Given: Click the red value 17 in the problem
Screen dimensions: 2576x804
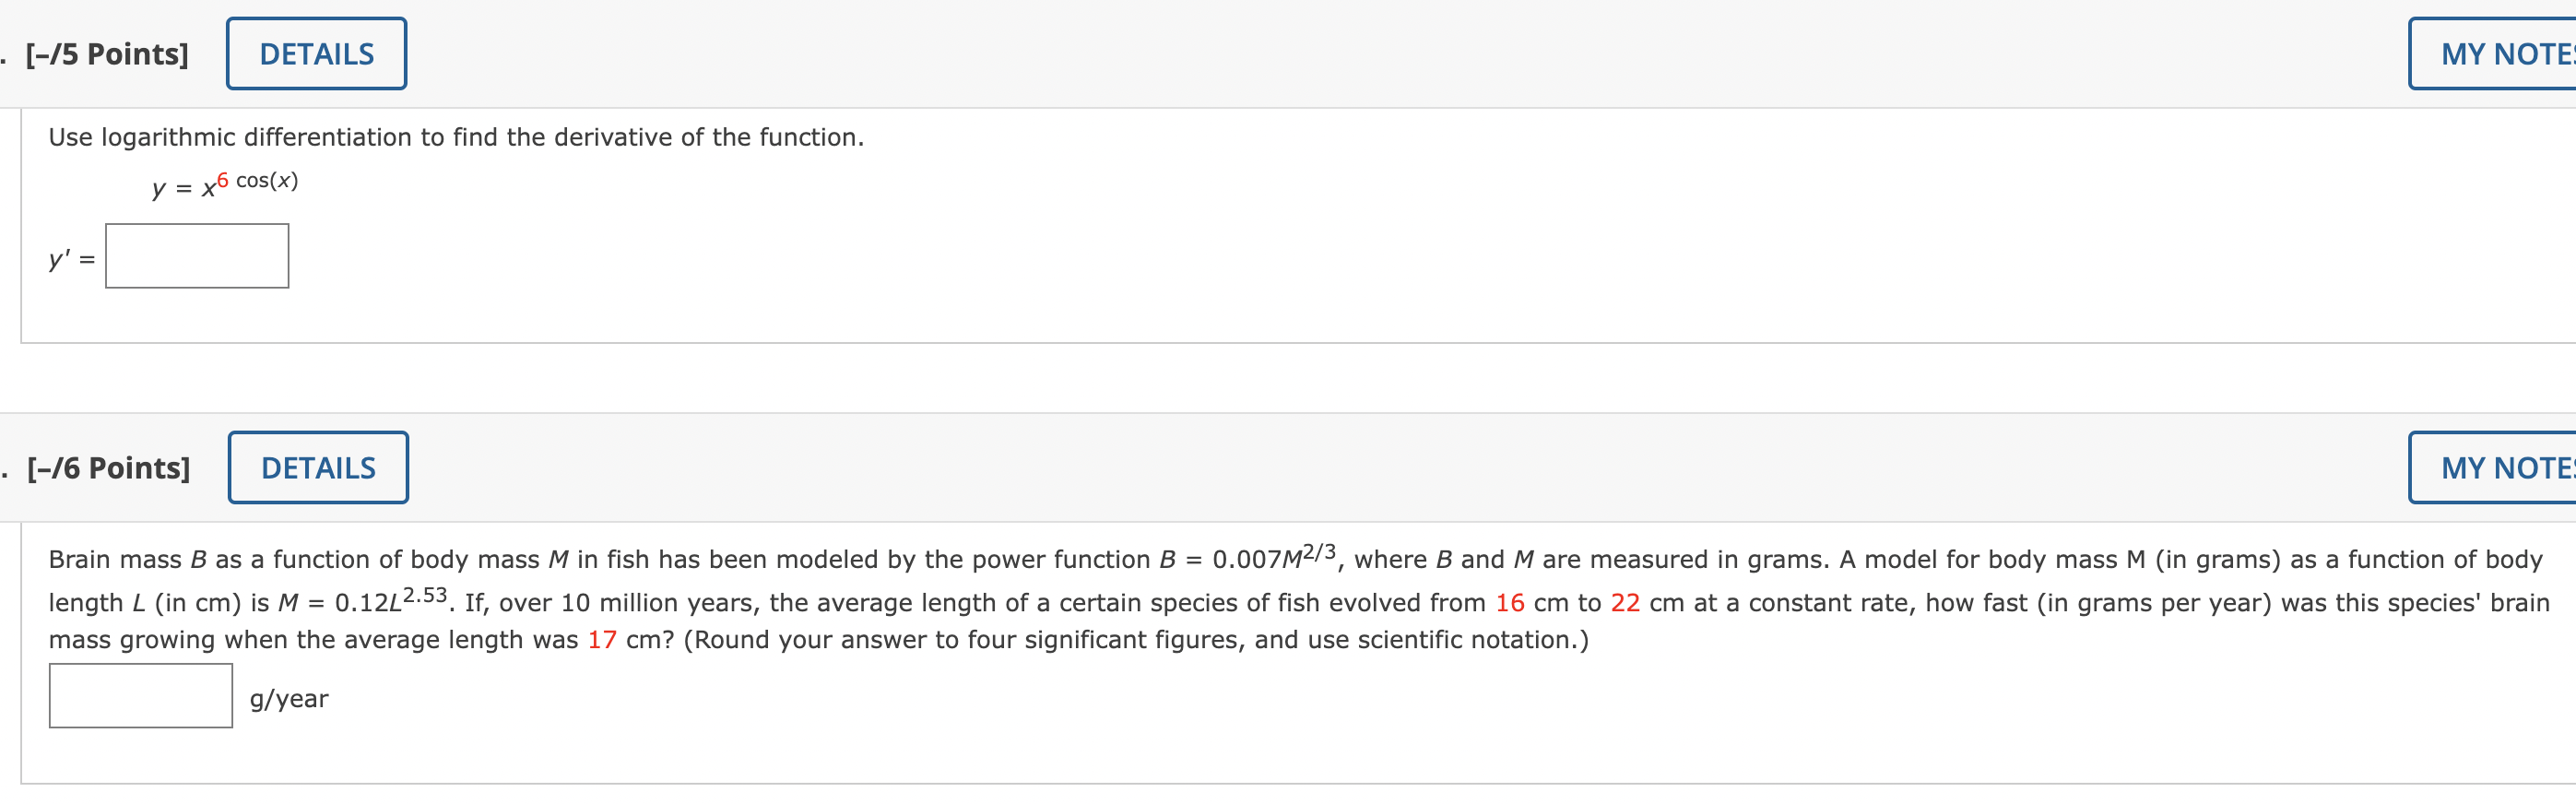Looking at the screenshot, I should [603, 639].
